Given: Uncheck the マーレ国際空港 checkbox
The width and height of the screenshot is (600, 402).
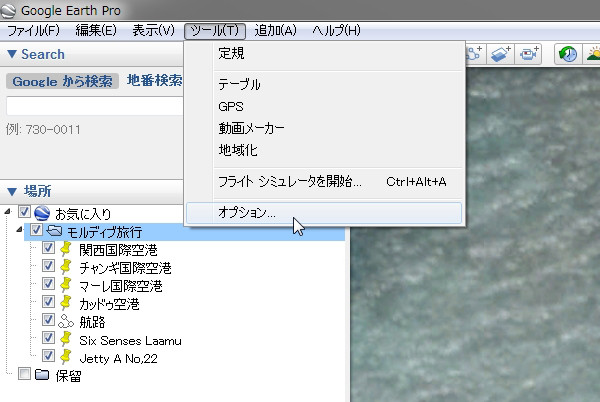Looking at the screenshot, I should [x=48, y=283].
